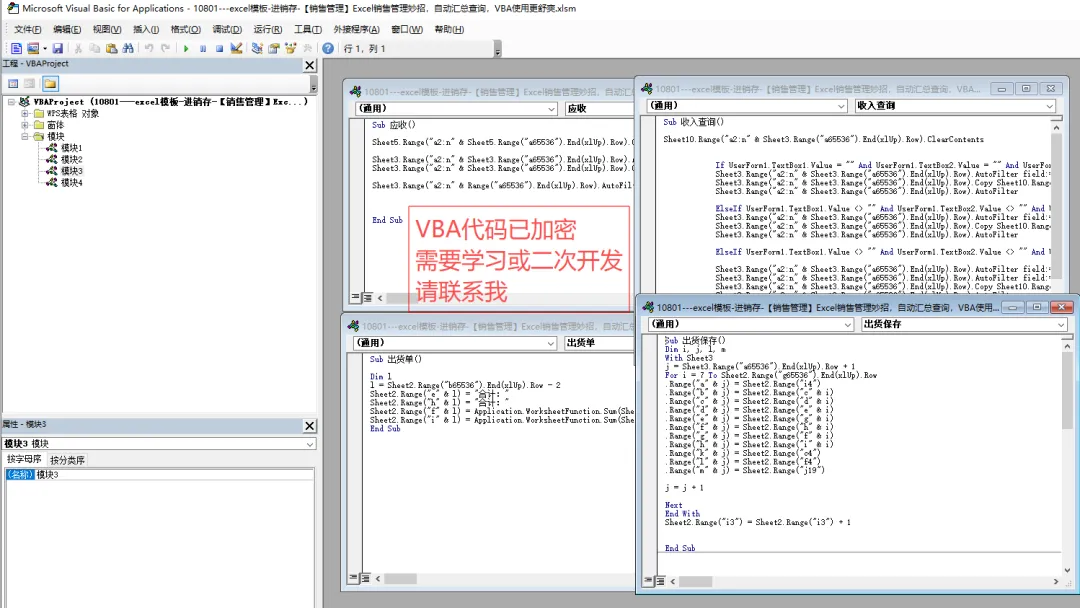Click horizontal scrollbar thumb in 出货保存 window
The image size is (1080, 608).
(696, 582)
